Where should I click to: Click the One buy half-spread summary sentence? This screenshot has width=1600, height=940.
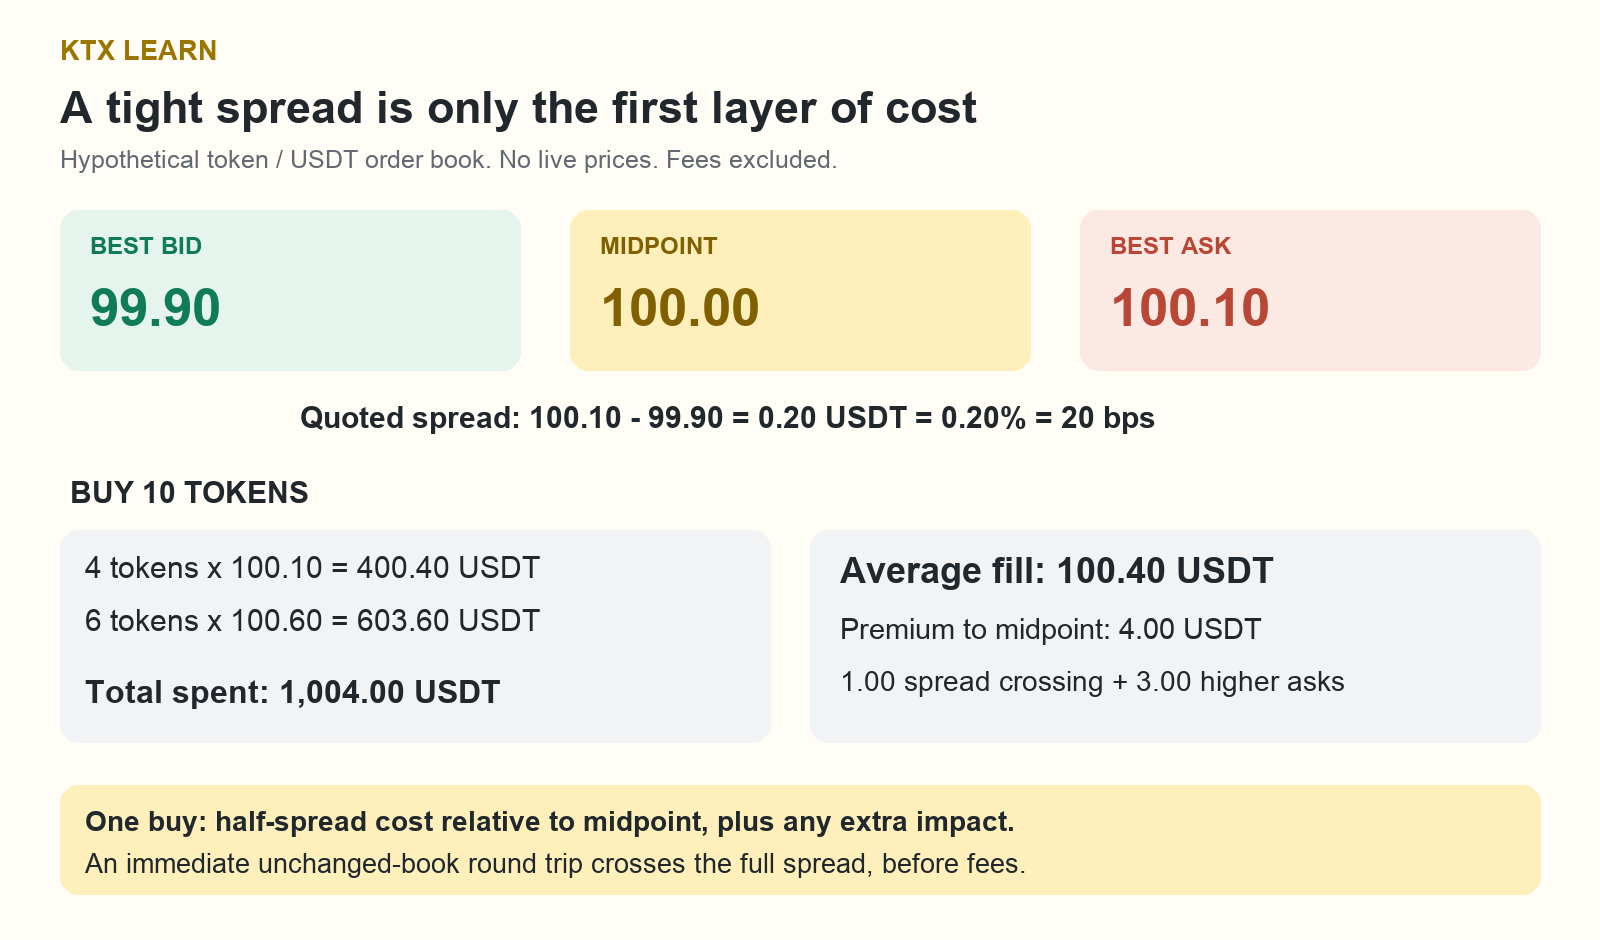pyautogui.click(x=550, y=822)
